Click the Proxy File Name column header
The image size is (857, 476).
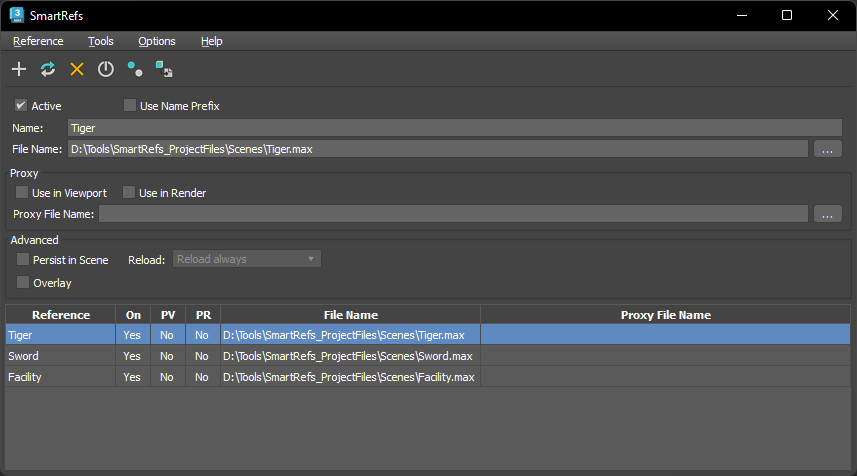666,315
